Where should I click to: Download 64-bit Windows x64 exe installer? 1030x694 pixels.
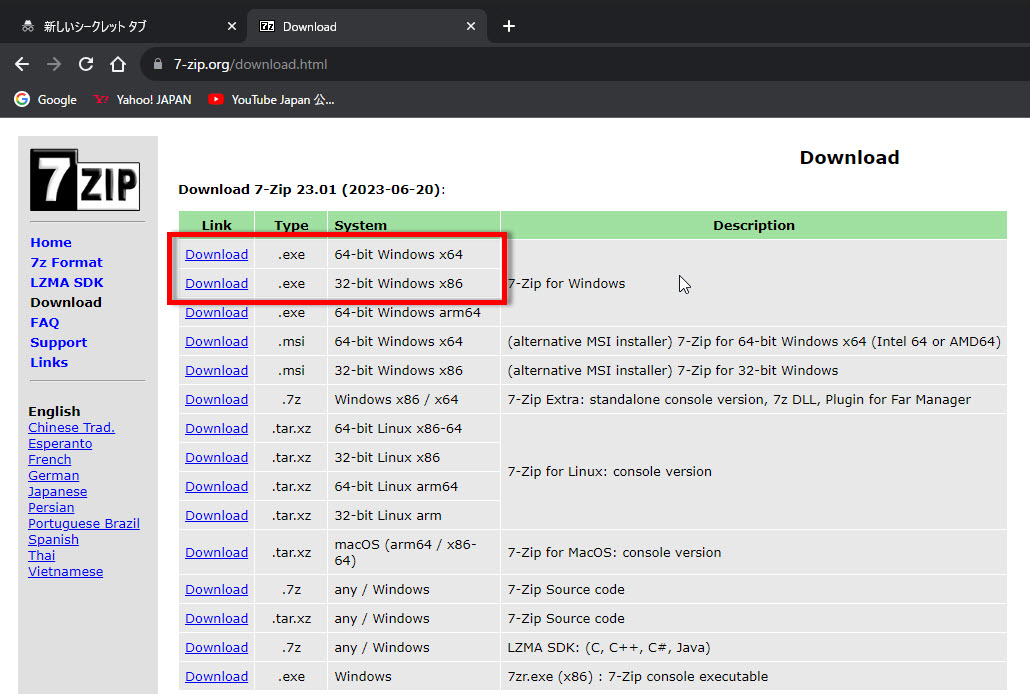point(216,254)
